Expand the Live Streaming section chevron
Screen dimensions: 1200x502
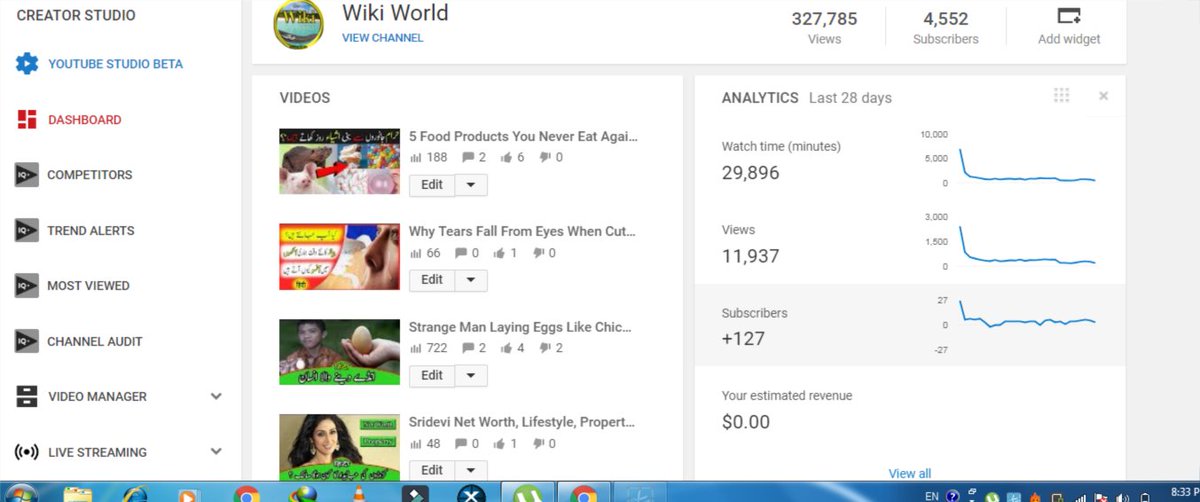tap(216, 452)
